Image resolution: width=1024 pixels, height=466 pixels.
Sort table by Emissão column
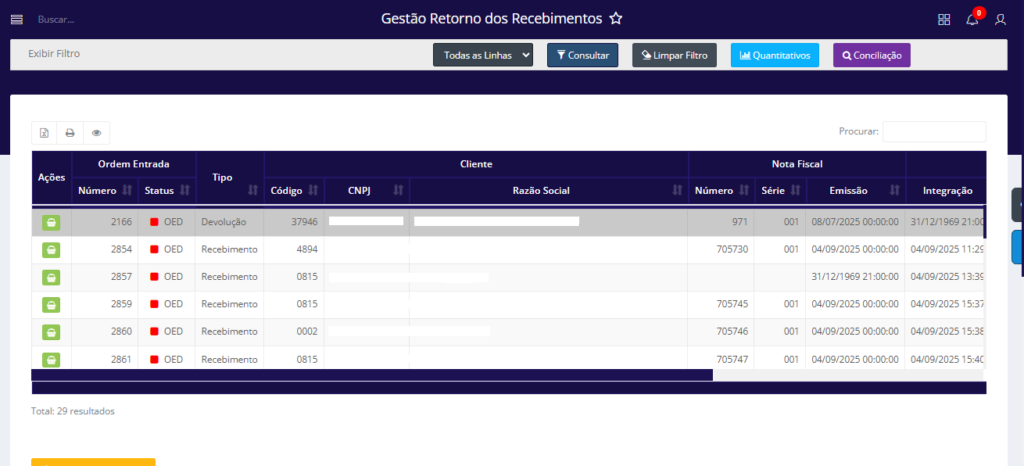click(x=855, y=190)
